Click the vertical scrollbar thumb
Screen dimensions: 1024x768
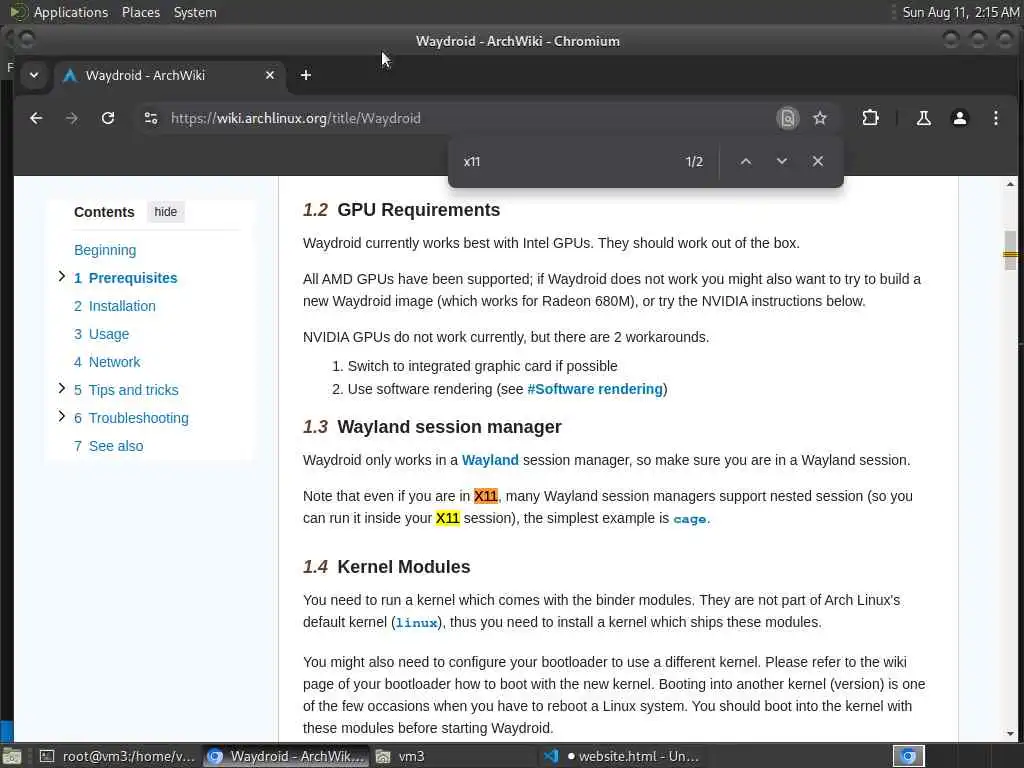pos(1010,250)
